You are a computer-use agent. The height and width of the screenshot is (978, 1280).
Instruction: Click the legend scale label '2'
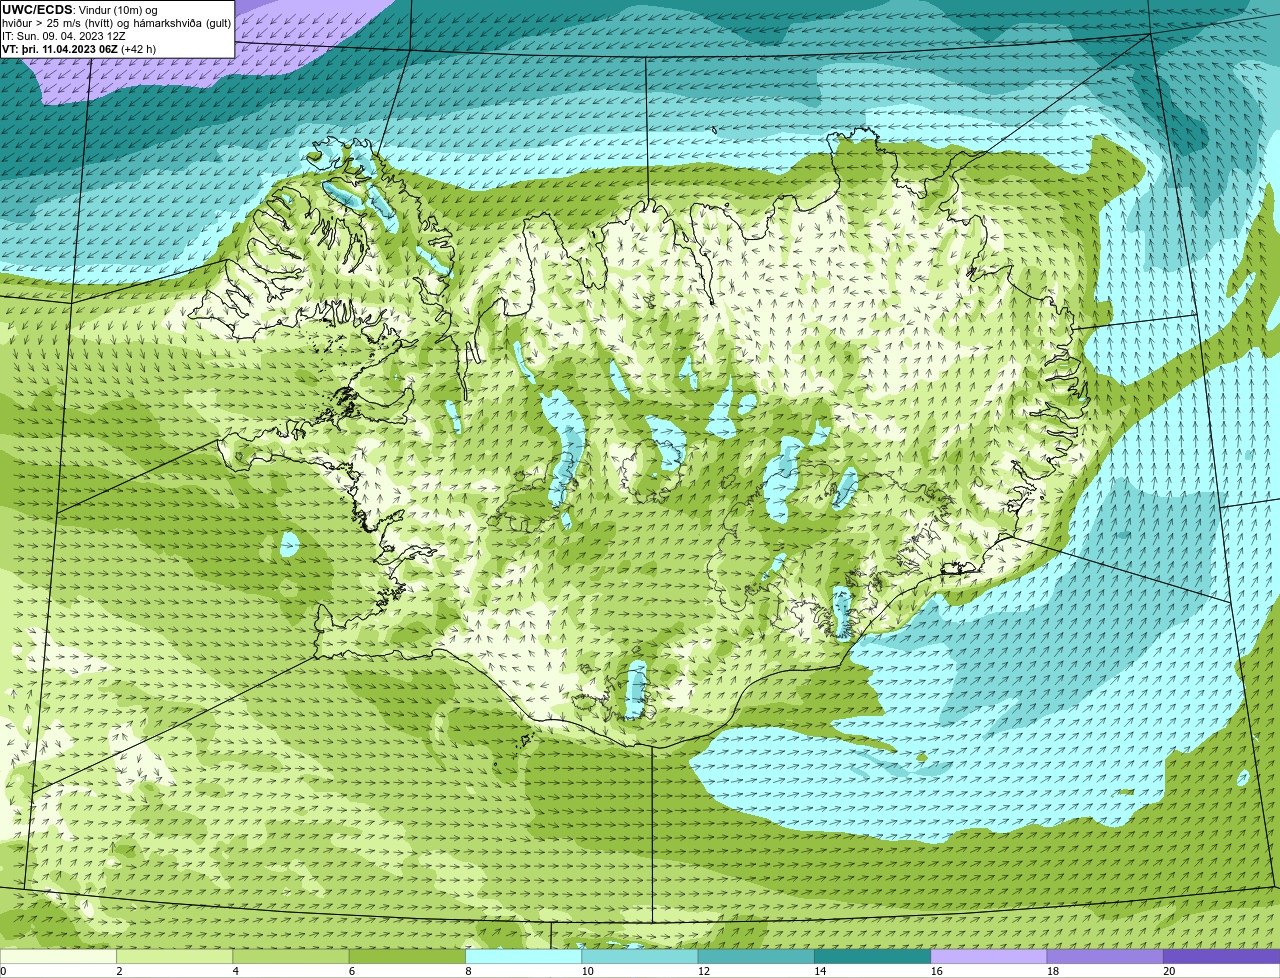[119, 971]
